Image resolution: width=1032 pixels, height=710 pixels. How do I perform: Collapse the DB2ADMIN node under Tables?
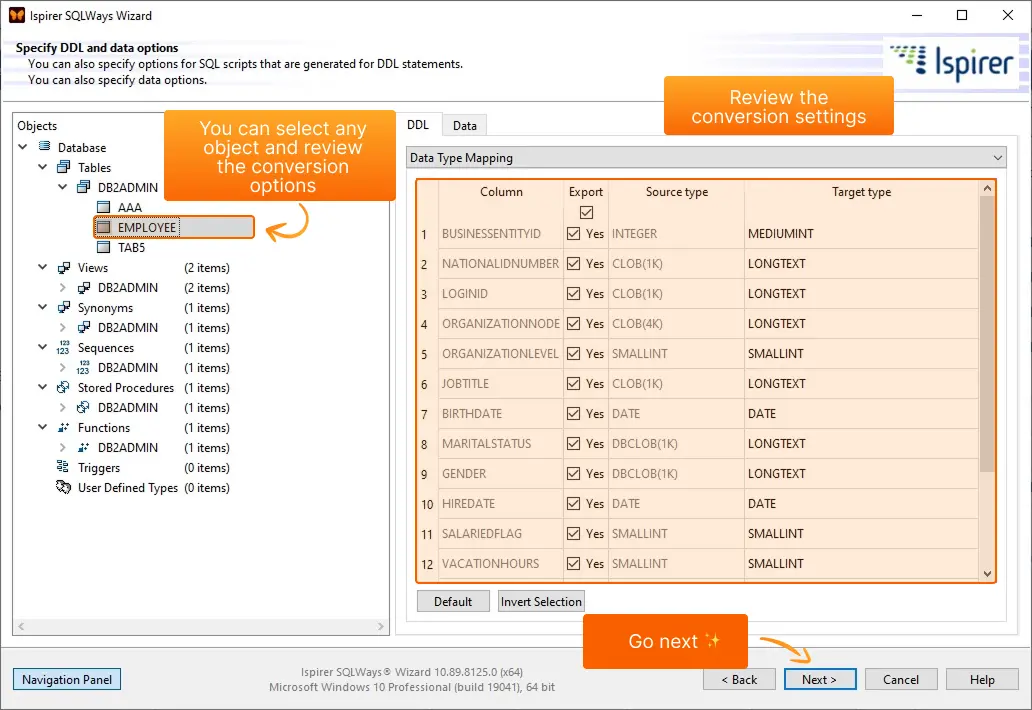pos(63,187)
